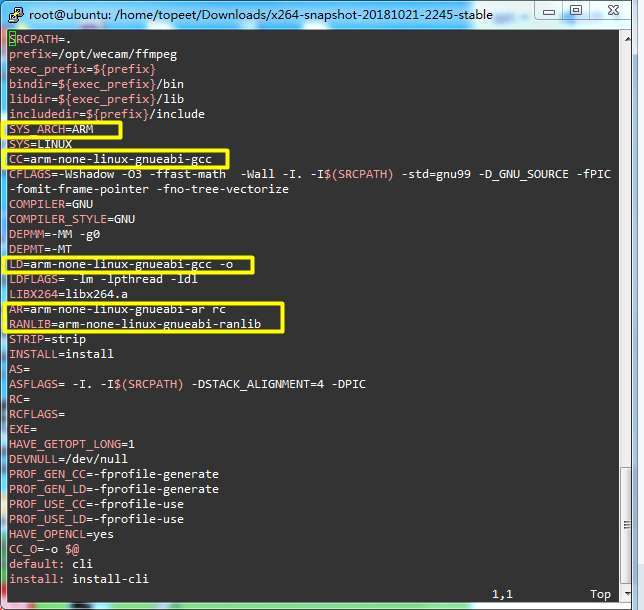Image resolution: width=644 pixels, height=610 pixels.
Task: Click the scrollbar up arrow
Action: pyautogui.click(x=627, y=39)
